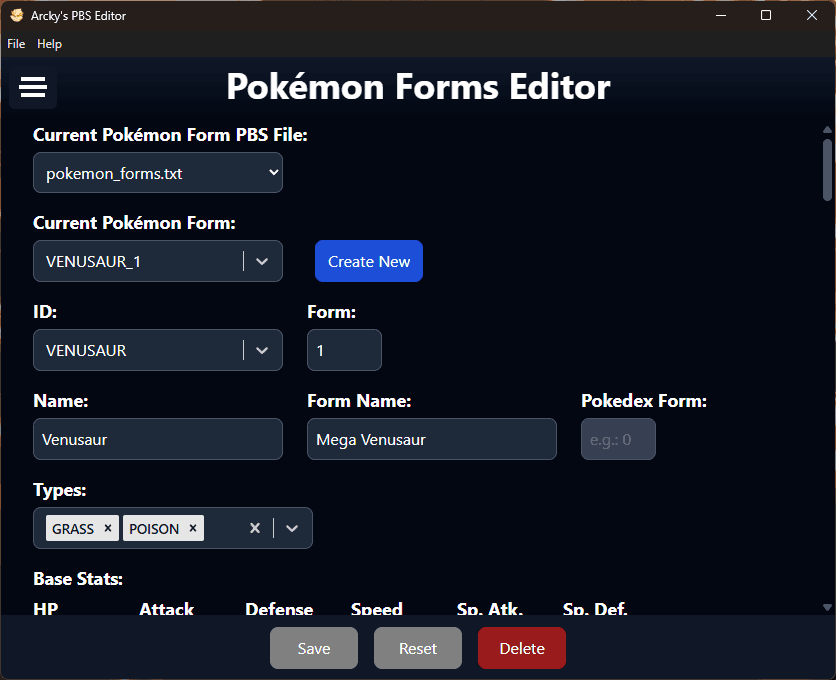Screen dimensions: 836x680
Task: Click the Form number field
Action: [x=344, y=350]
